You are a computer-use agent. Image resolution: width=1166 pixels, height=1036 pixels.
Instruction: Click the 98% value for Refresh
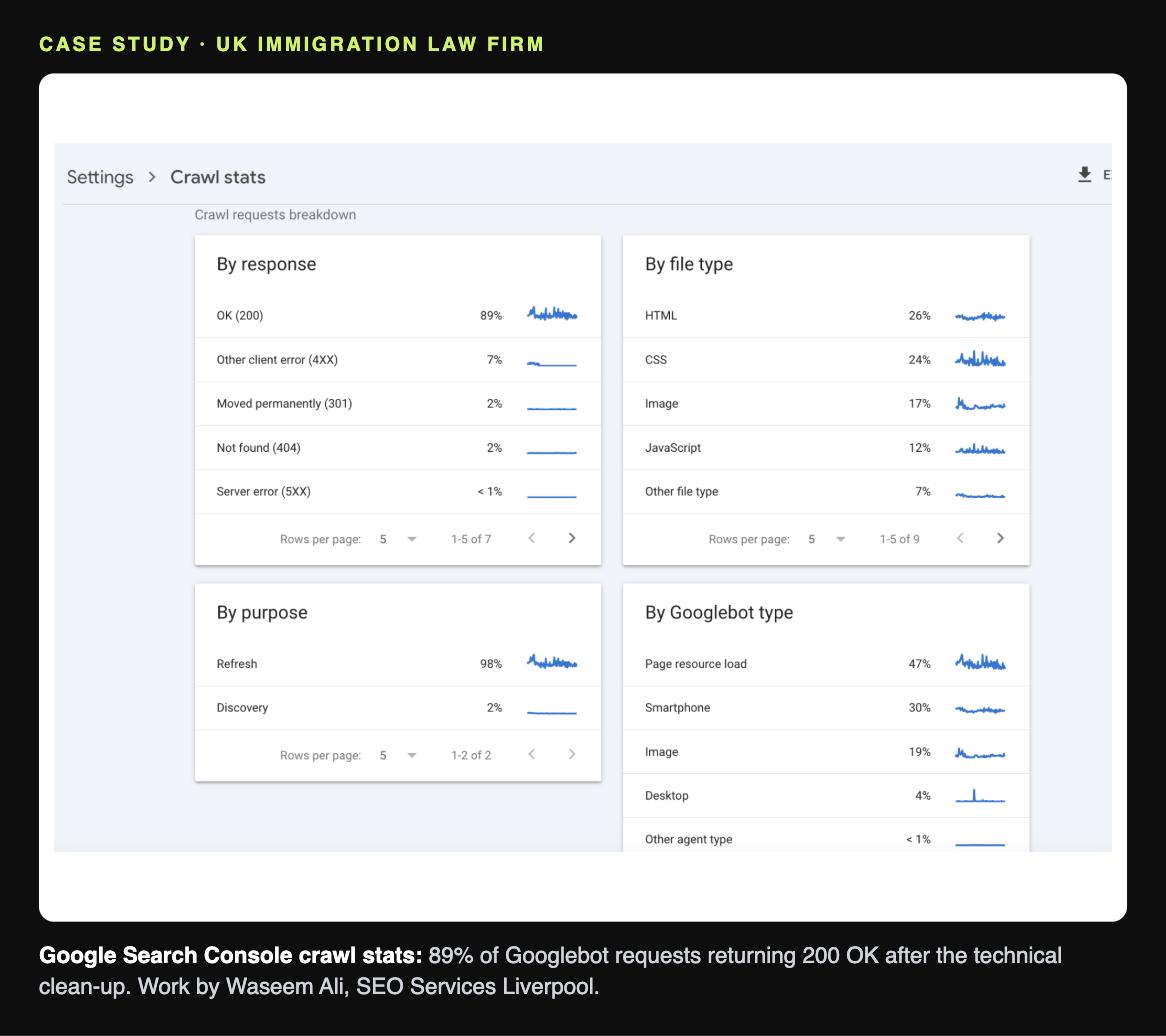(x=491, y=664)
